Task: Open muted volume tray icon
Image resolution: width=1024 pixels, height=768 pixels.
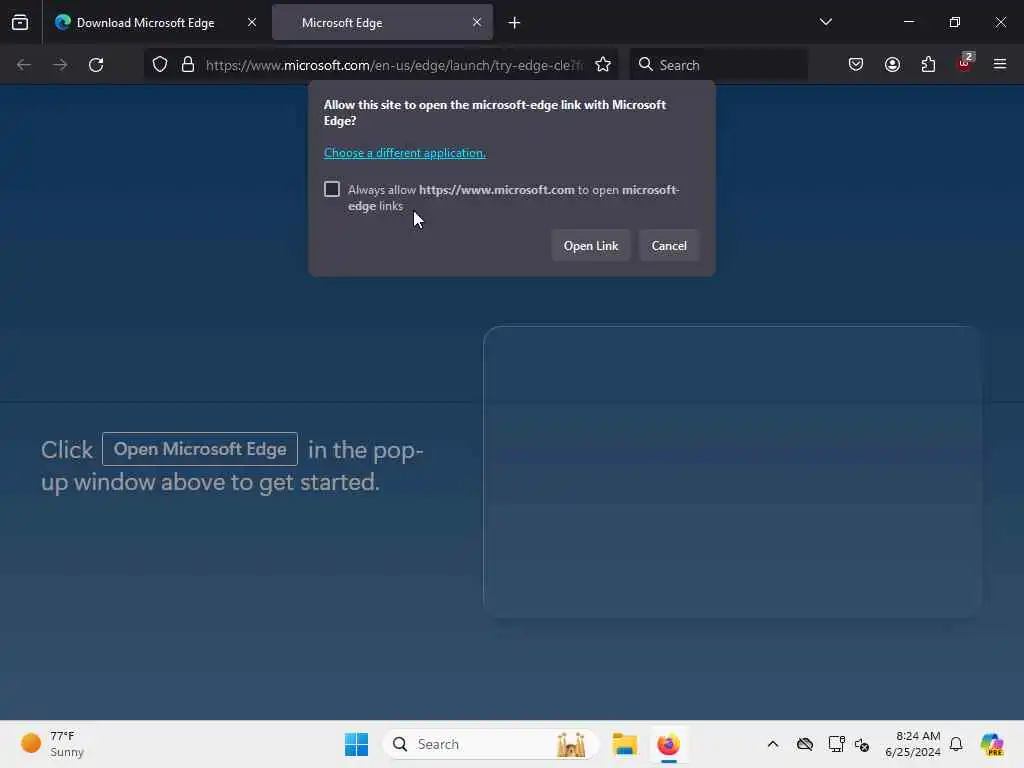Action: tap(862, 744)
